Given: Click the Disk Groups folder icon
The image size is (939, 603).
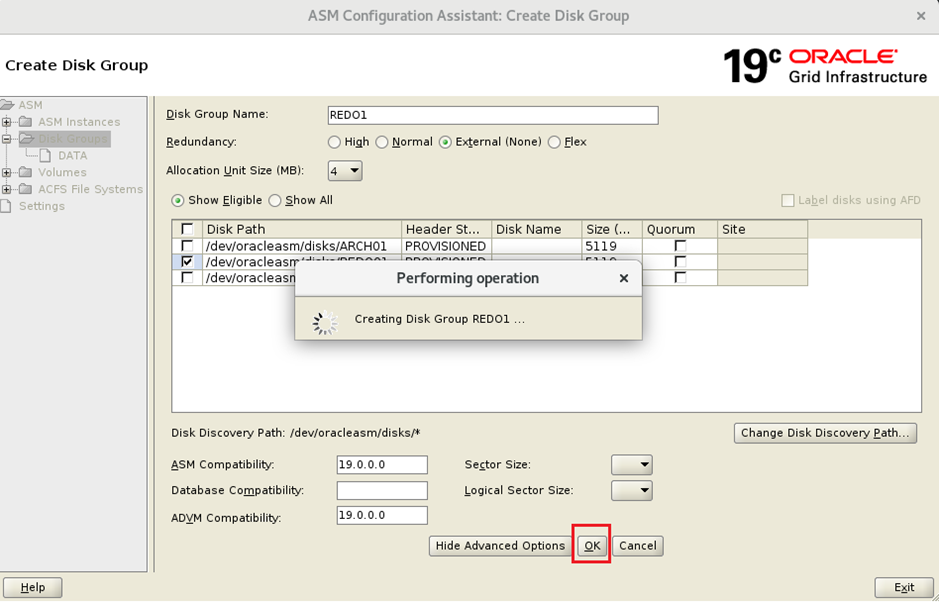Looking at the screenshot, I should tap(26, 139).
